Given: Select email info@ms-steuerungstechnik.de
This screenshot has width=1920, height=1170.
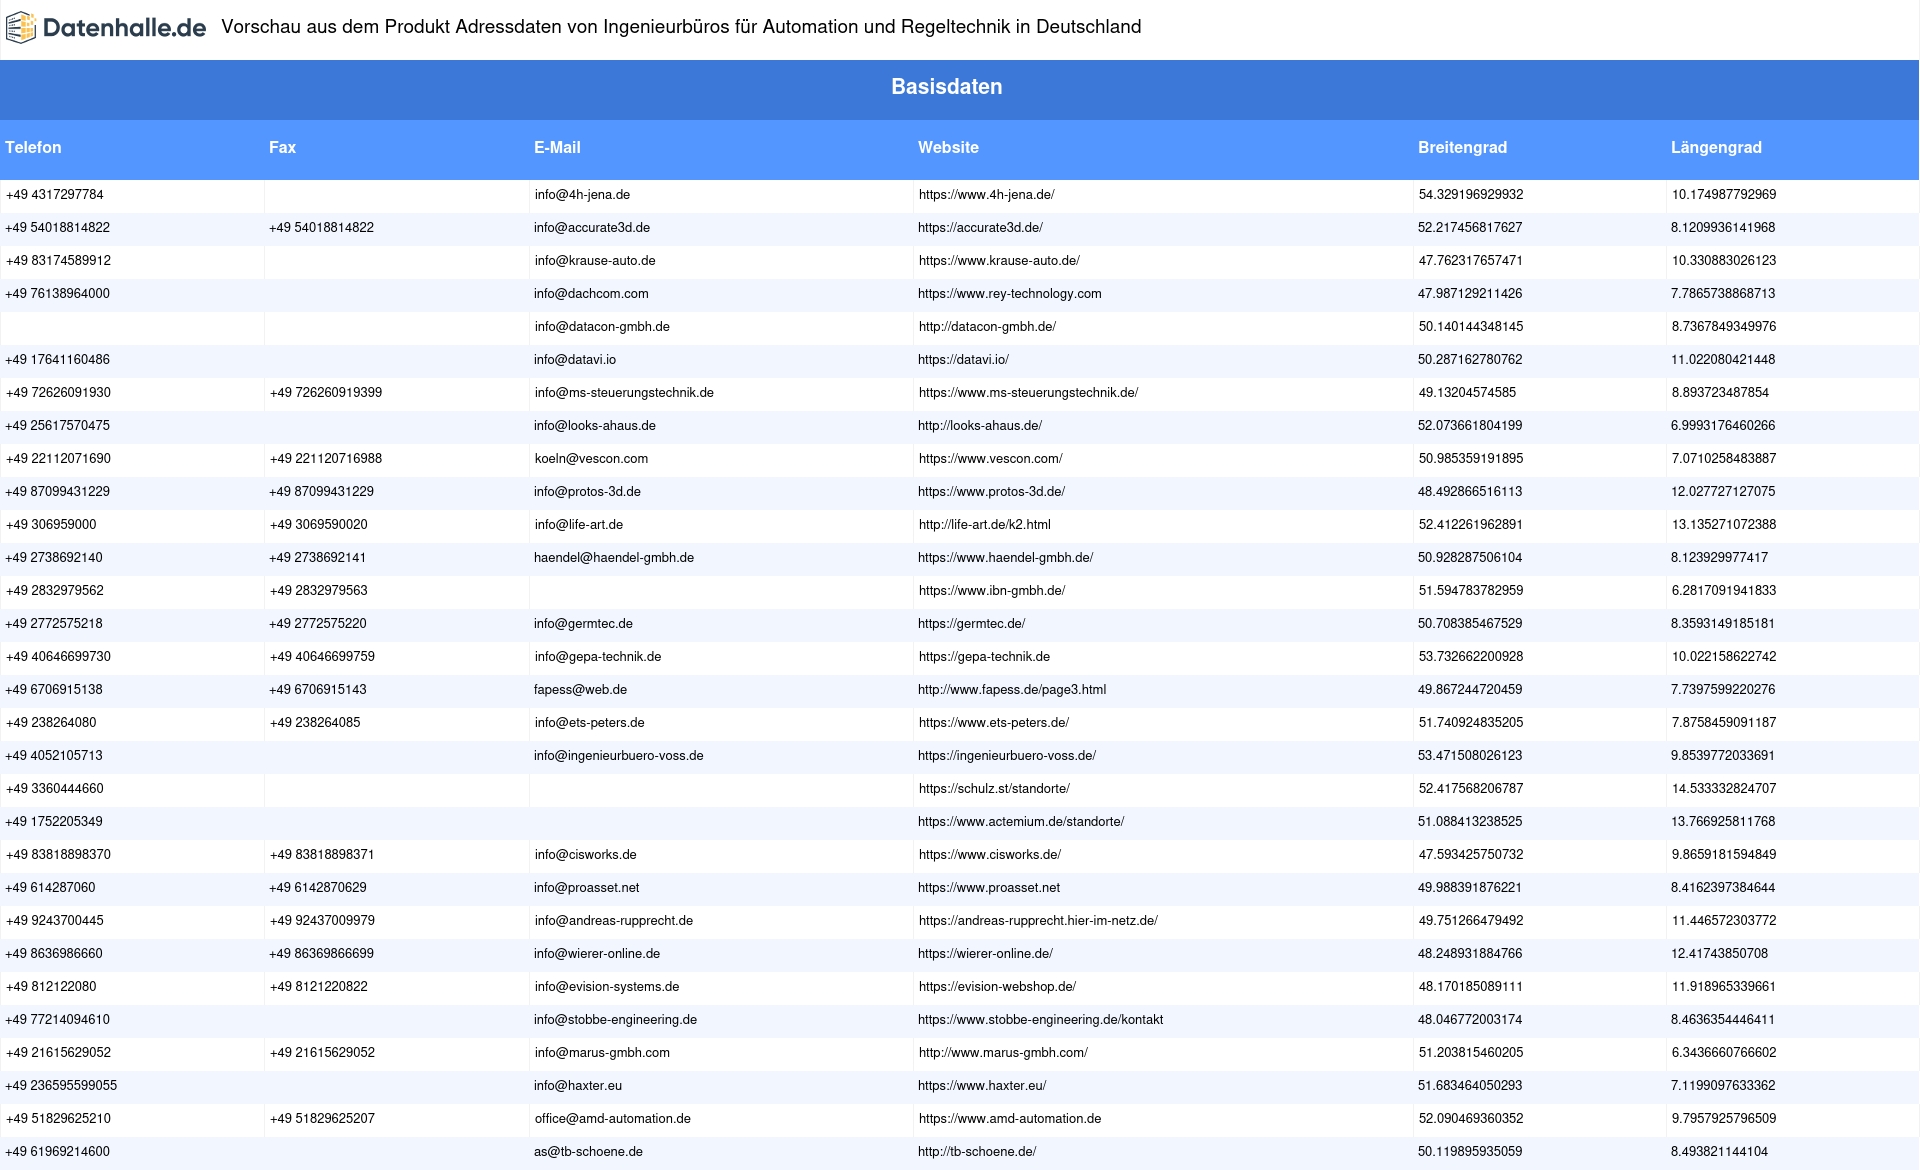Looking at the screenshot, I should pos(624,393).
